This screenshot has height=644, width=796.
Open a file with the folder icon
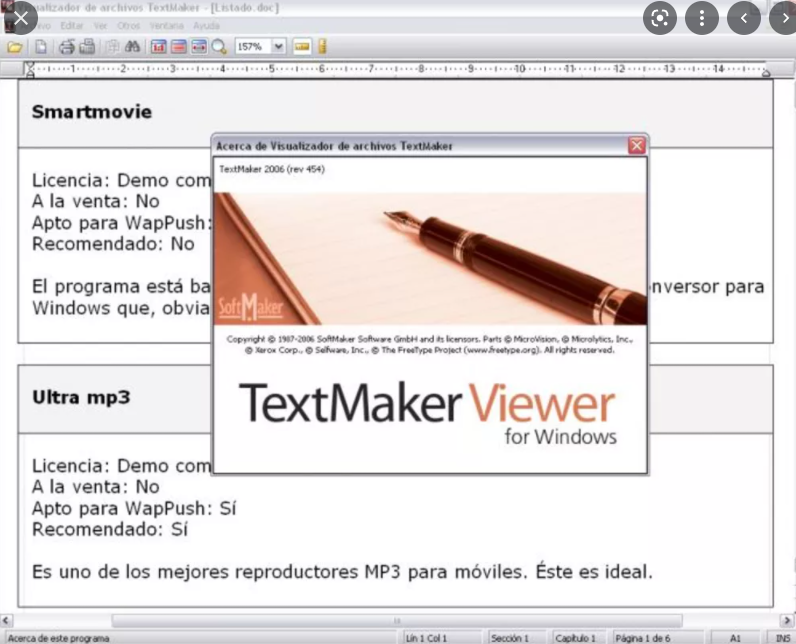click(15, 47)
